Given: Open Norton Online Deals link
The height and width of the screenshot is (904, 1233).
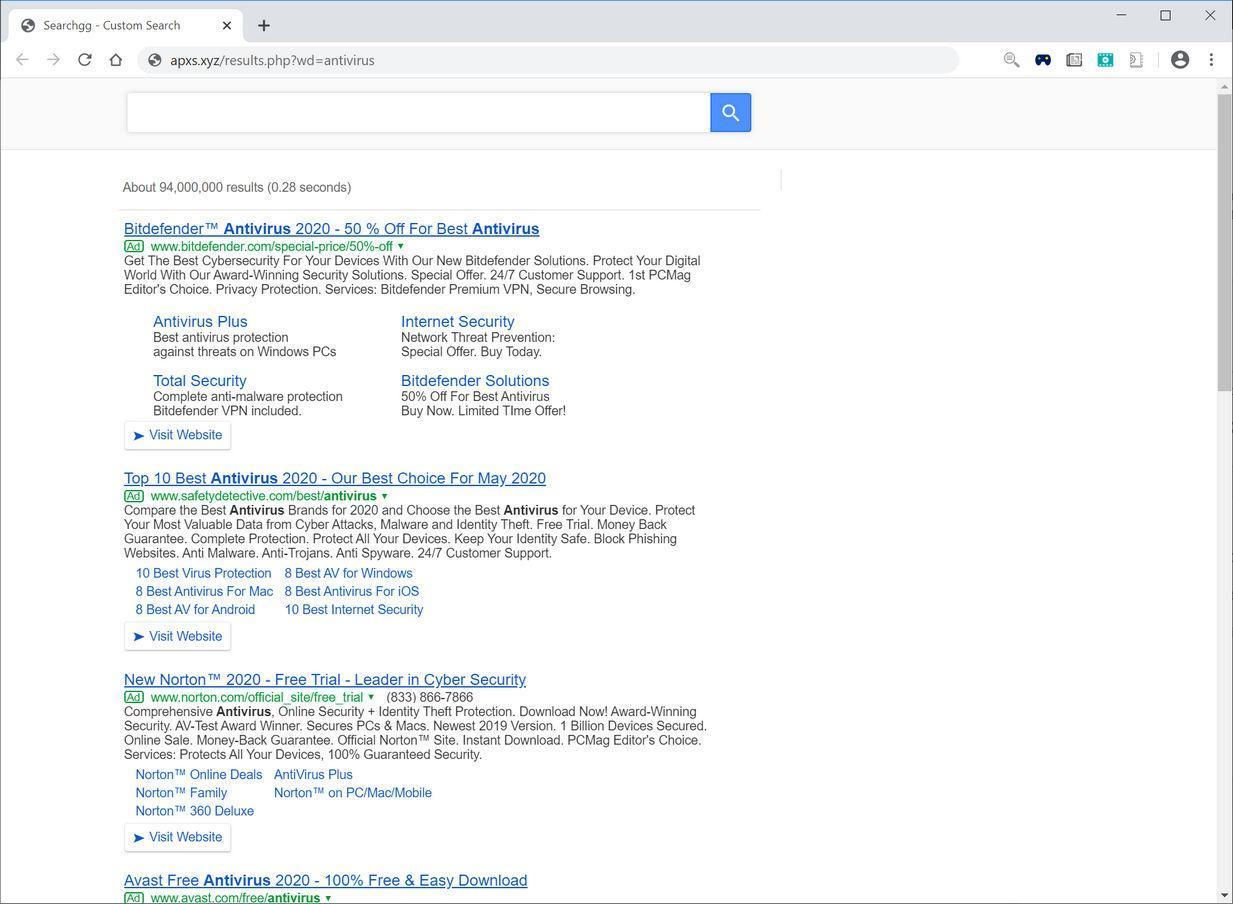Looking at the screenshot, I should tap(199, 774).
